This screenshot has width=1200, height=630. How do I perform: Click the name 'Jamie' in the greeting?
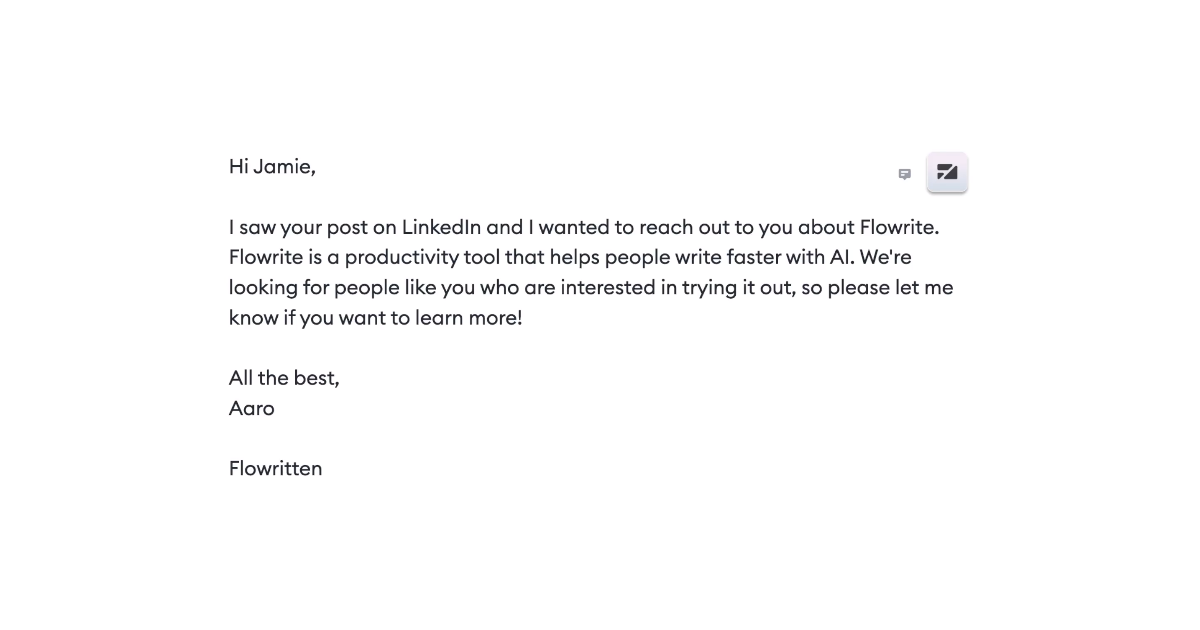[284, 167]
